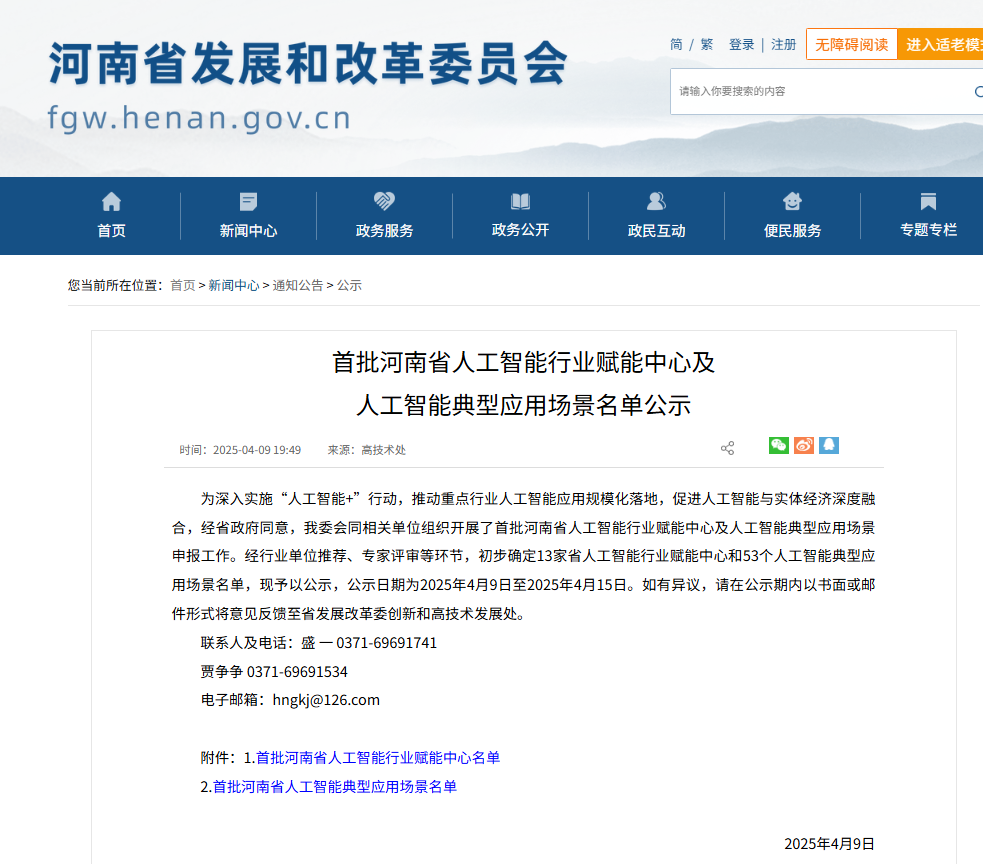Image resolution: width=983 pixels, height=864 pixels.
Task: Switch to simplified Chinese with 简
Action: point(676,44)
